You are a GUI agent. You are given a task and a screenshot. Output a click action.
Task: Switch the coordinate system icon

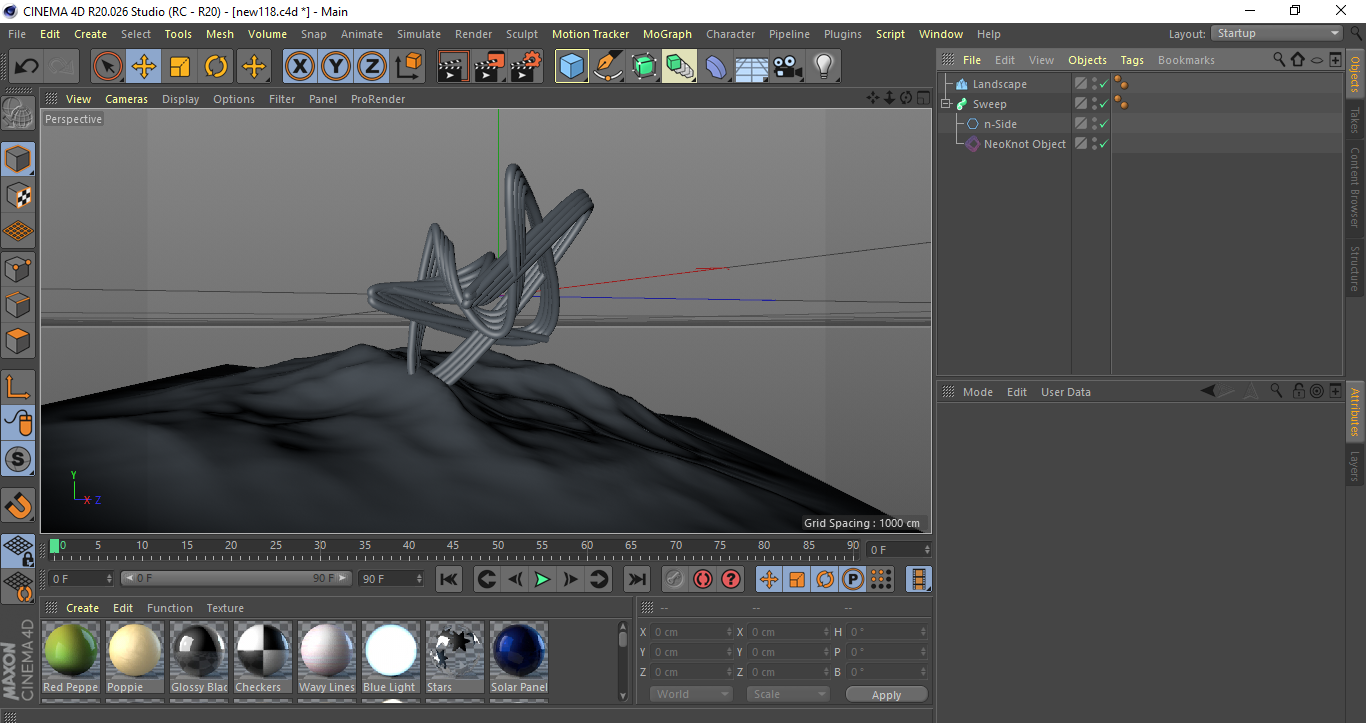coord(408,67)
